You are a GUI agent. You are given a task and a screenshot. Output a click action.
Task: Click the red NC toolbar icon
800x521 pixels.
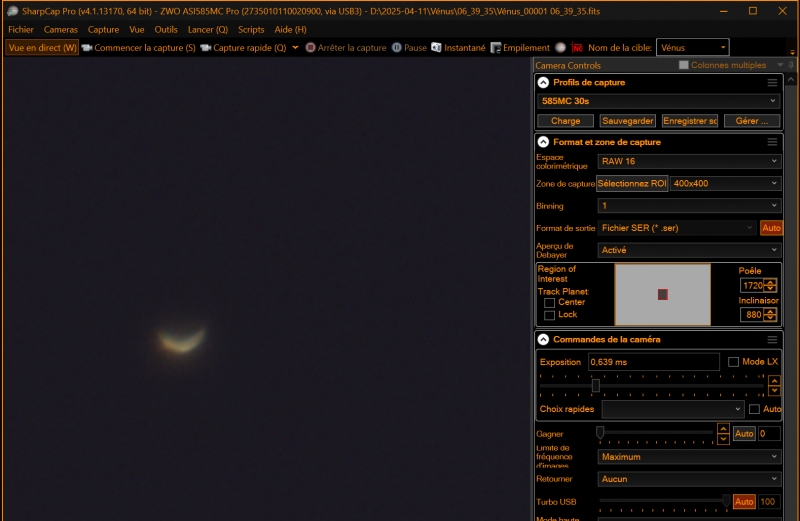click(577, 48)
